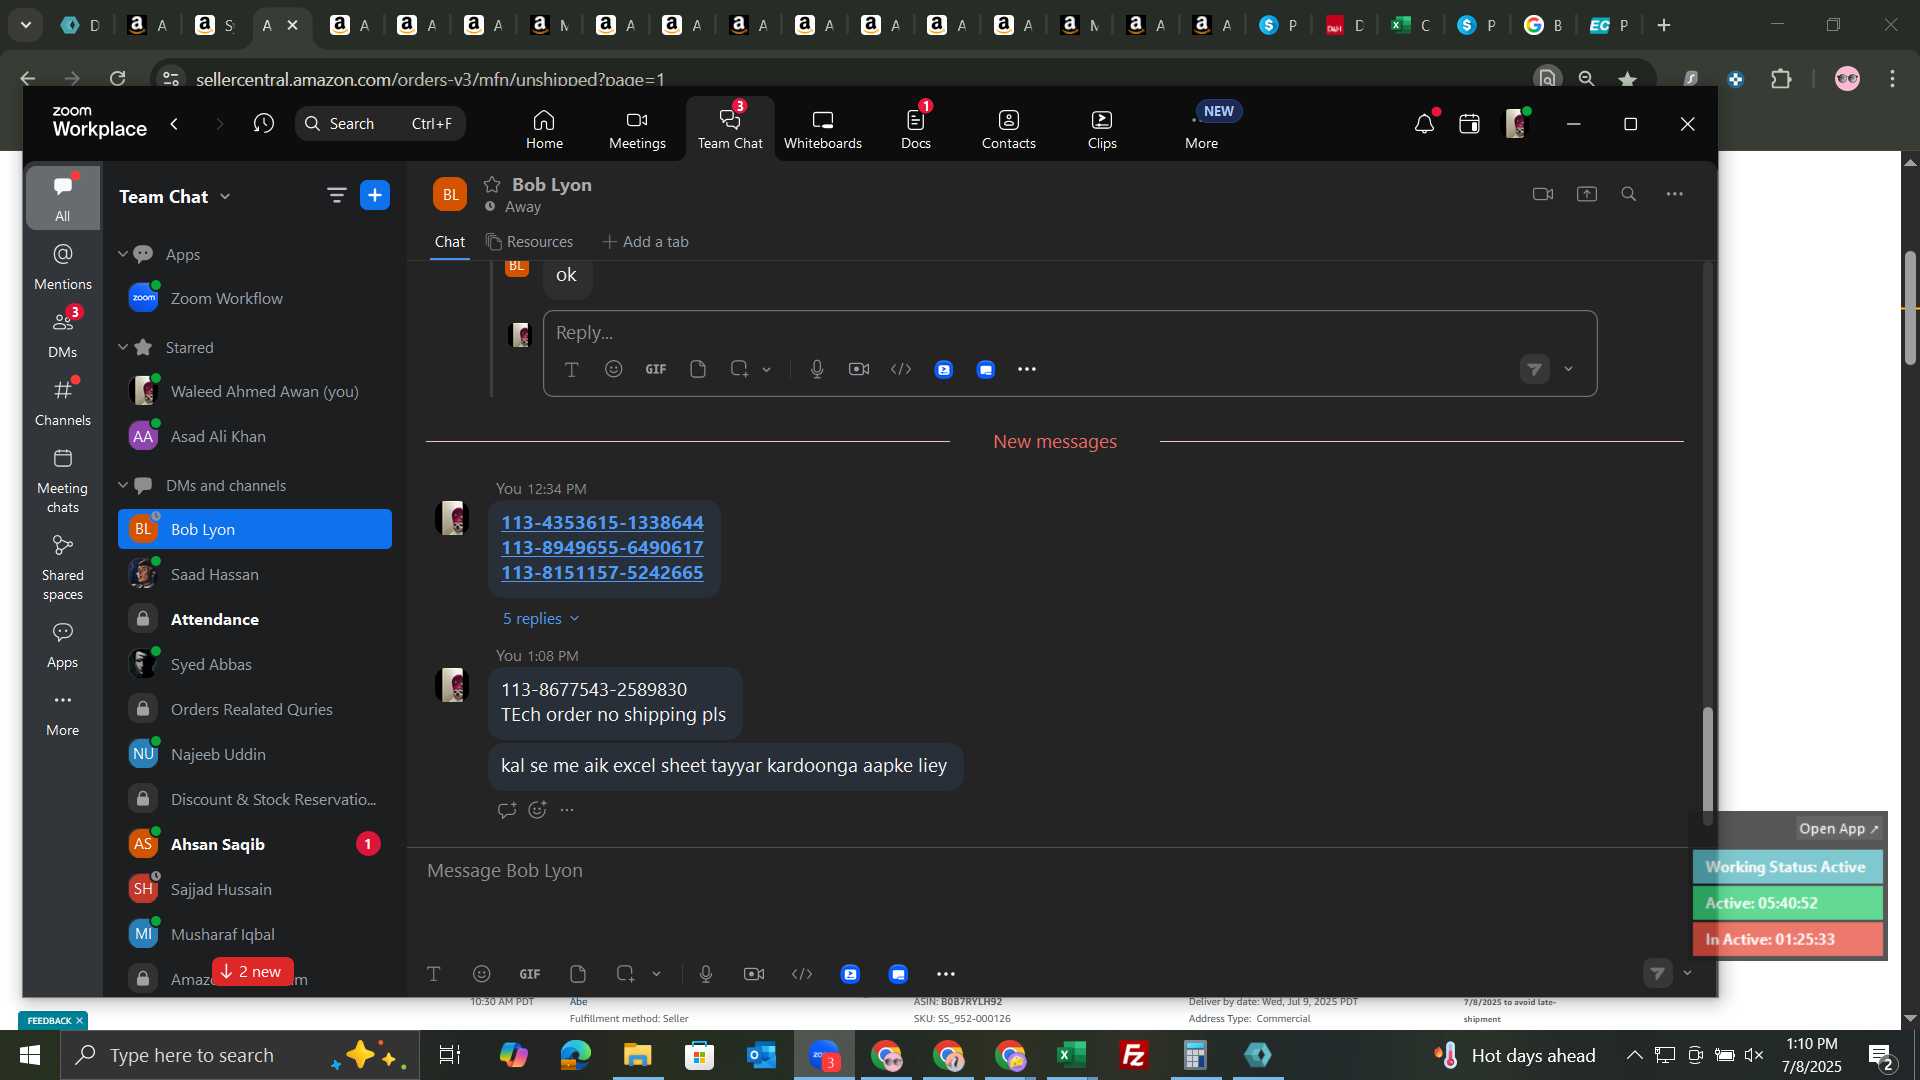Screen dimensions: 1920x1080
Task: Start a video call with Bob Lyon
Action: click(x=1543, y=194)
